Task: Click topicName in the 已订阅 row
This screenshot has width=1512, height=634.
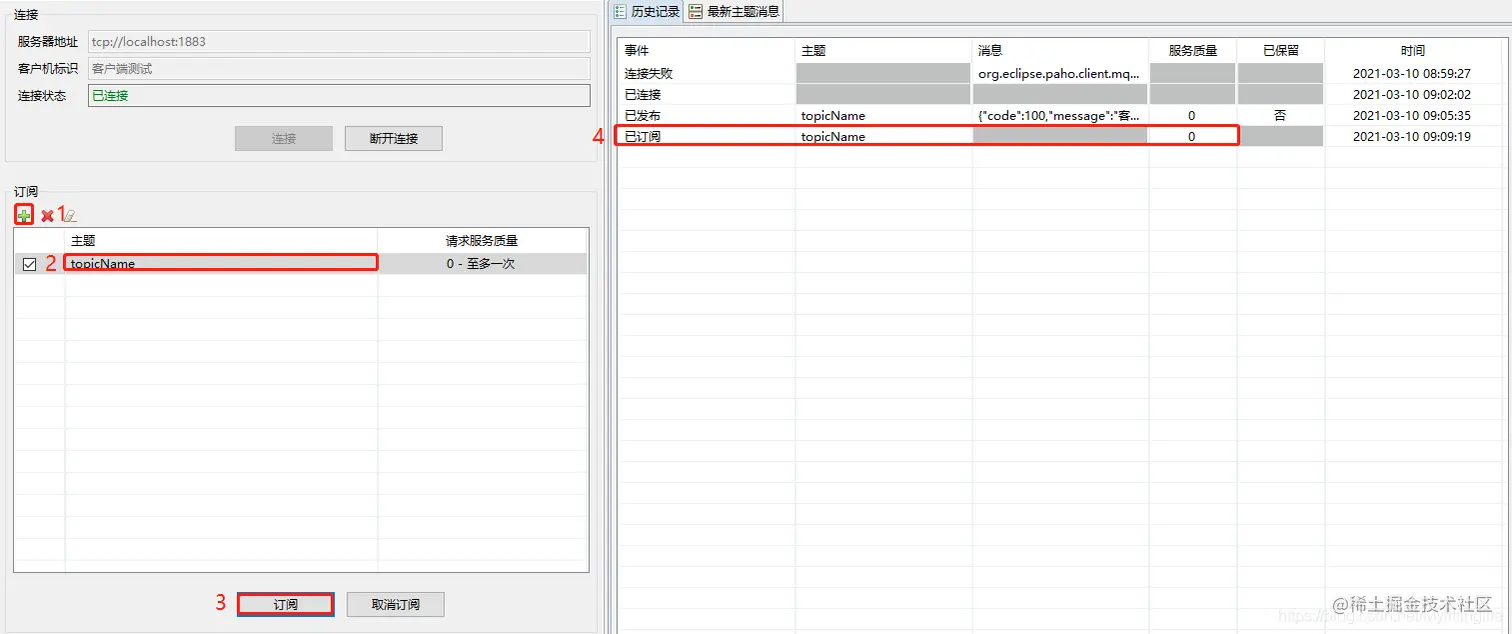Action: (x=833, y=137)
